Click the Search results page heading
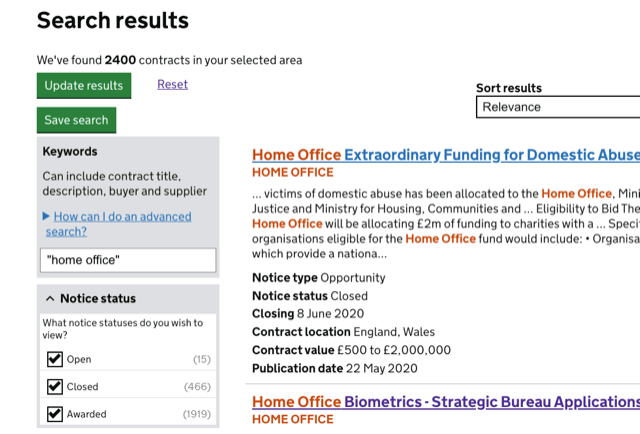The image size is (640, 434). coord(113,20)
